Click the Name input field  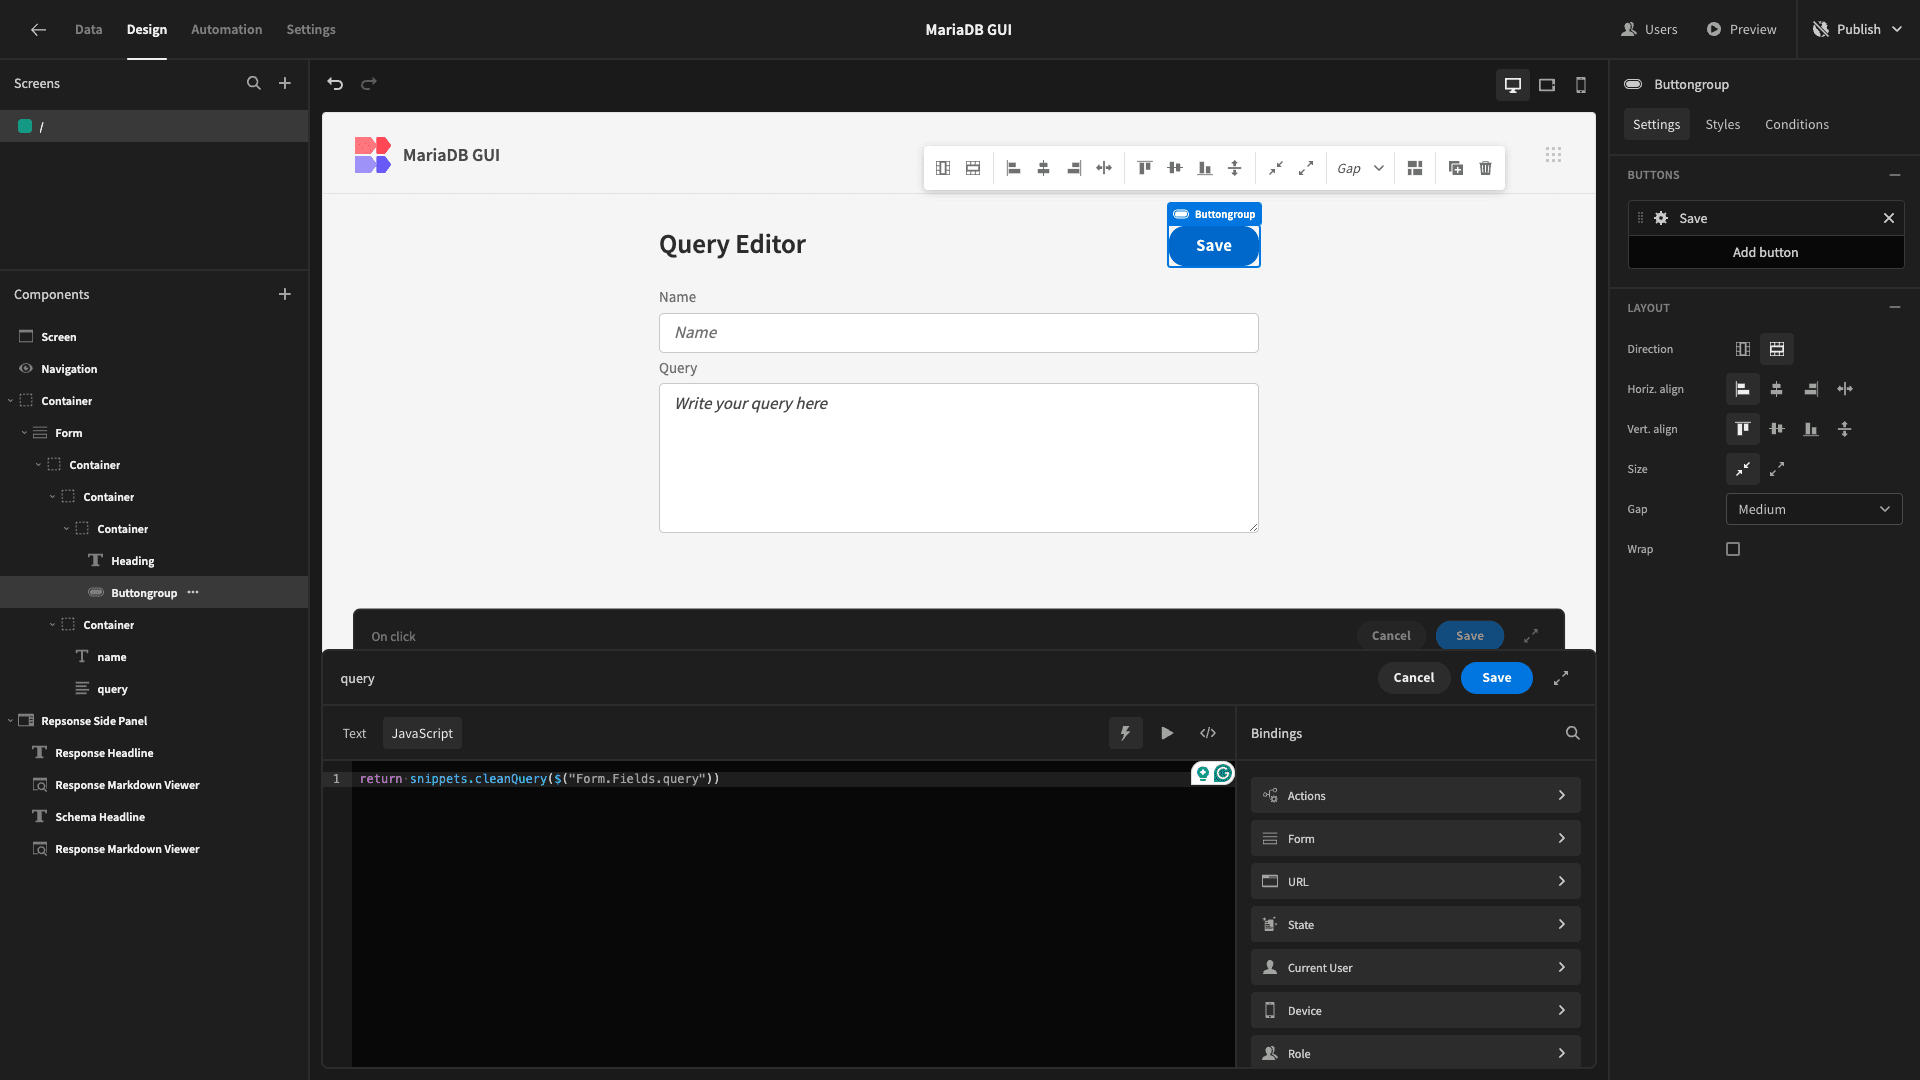[958, 333]
